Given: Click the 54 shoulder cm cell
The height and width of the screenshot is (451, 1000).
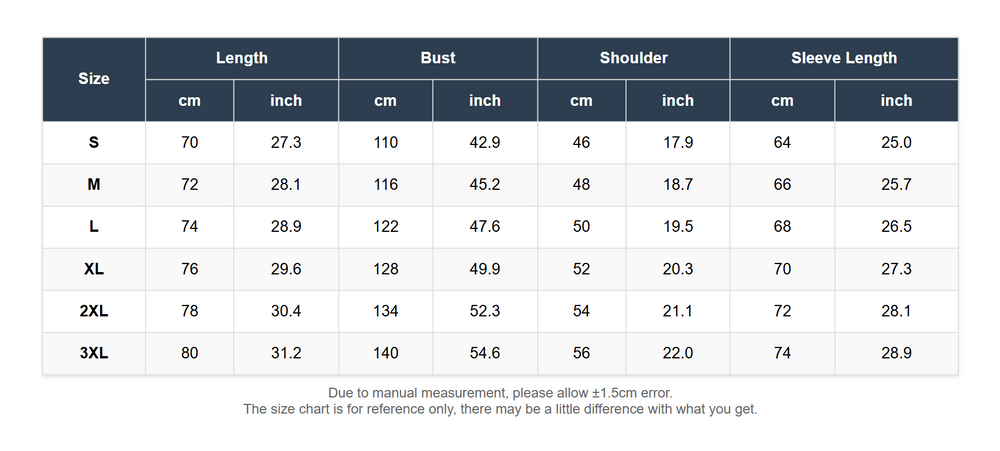Looking at the screenshot, I should pos(581,311).
